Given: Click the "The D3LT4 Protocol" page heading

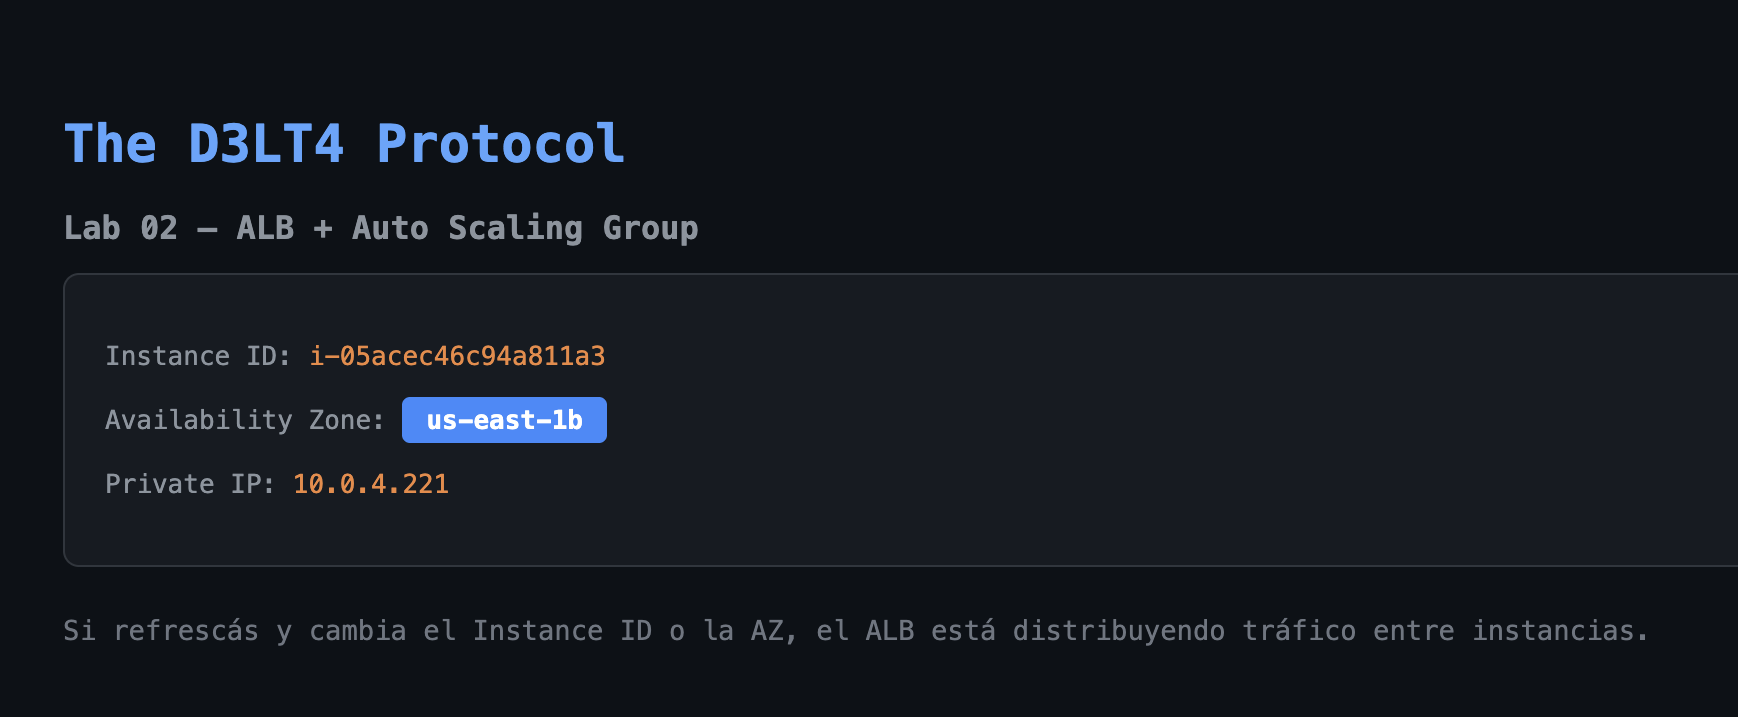Looking at the screenshot, I should pos(344,144).
